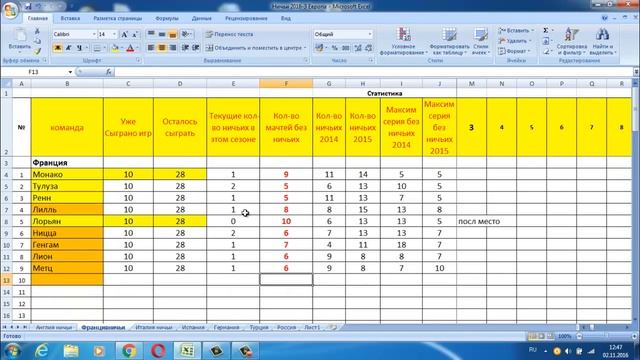Align text to the left
Viewport: 640px width, 360px height.
tap(151, 48)
